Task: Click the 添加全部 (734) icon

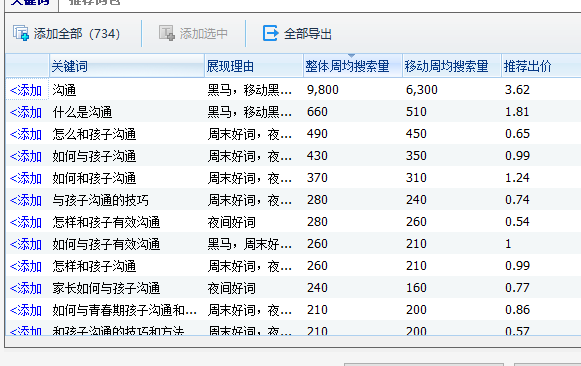Action: coord(21,33)
